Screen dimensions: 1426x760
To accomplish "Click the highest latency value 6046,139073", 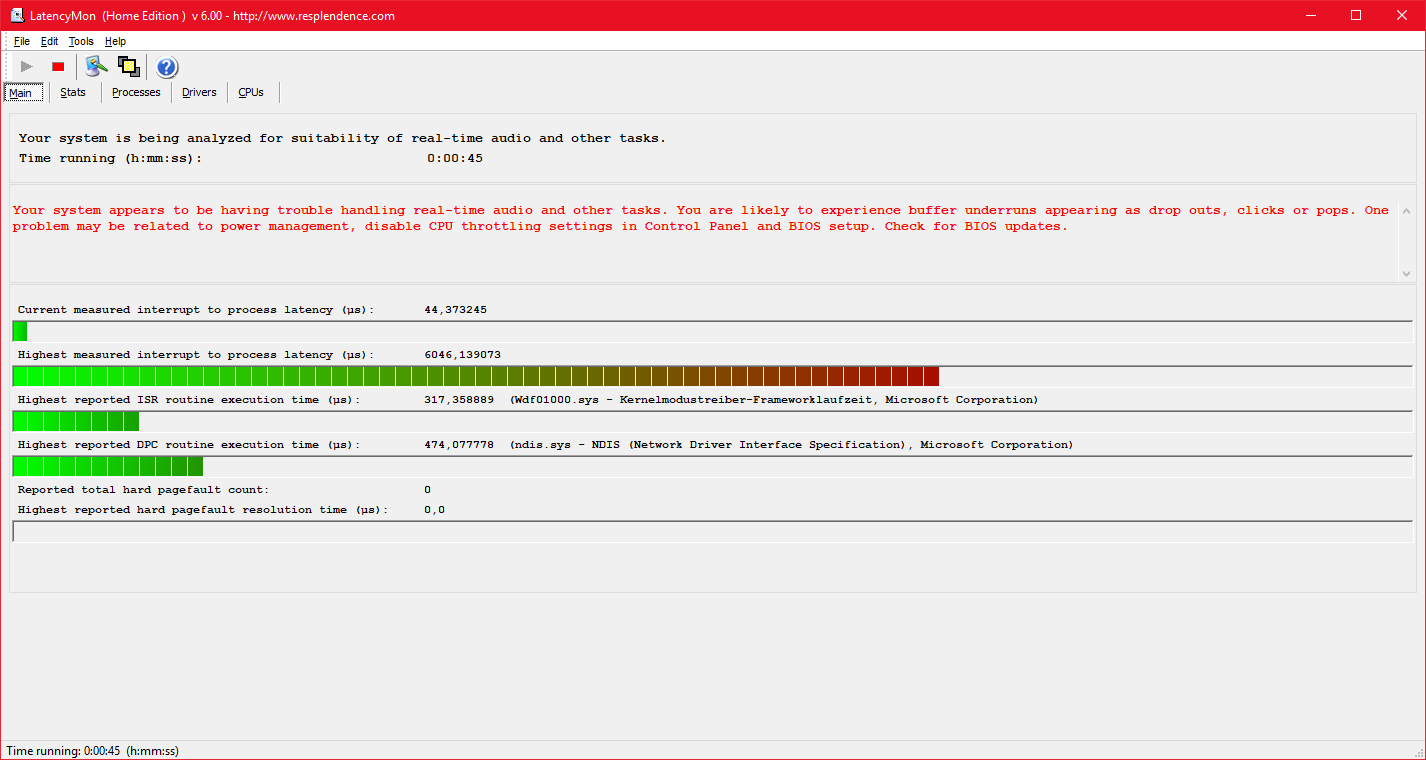I will click(462, 355).
